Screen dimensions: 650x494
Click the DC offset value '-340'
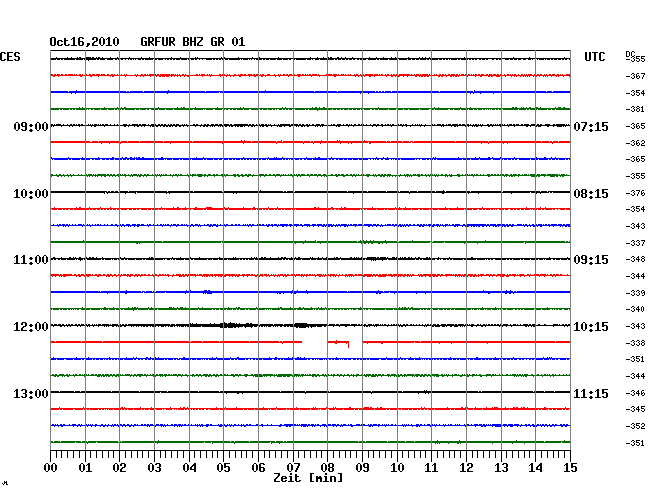[635, 309]
